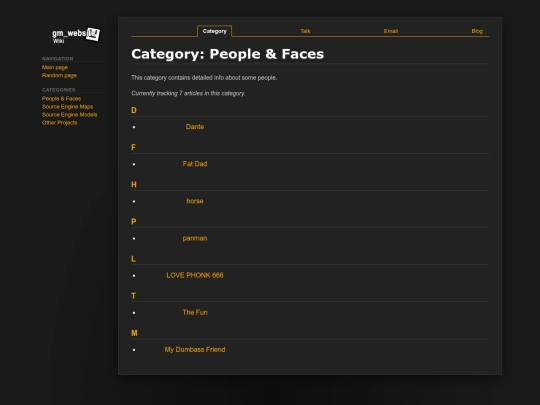The image size is (540, 405).
Task: Open Source Engine Models category
Action: 70,114
